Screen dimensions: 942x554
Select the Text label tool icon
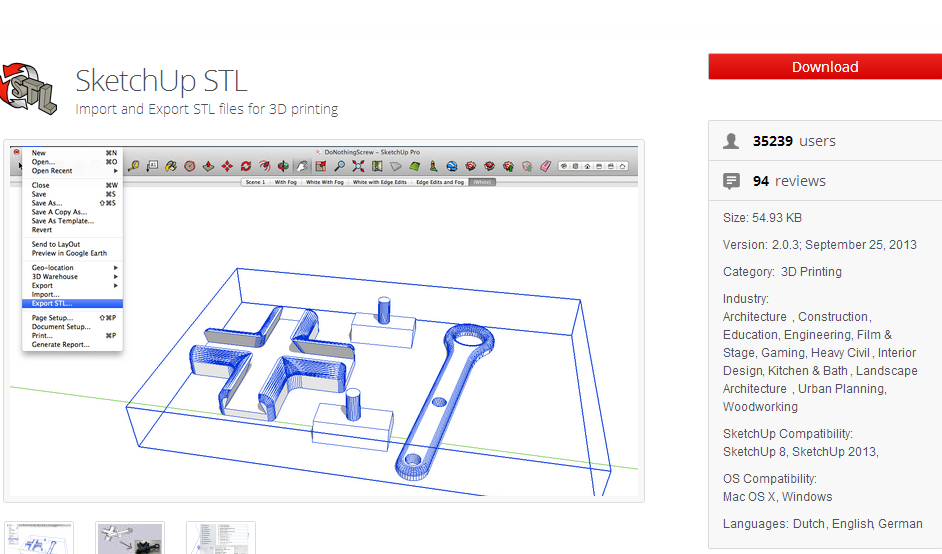tap(152, 166)
